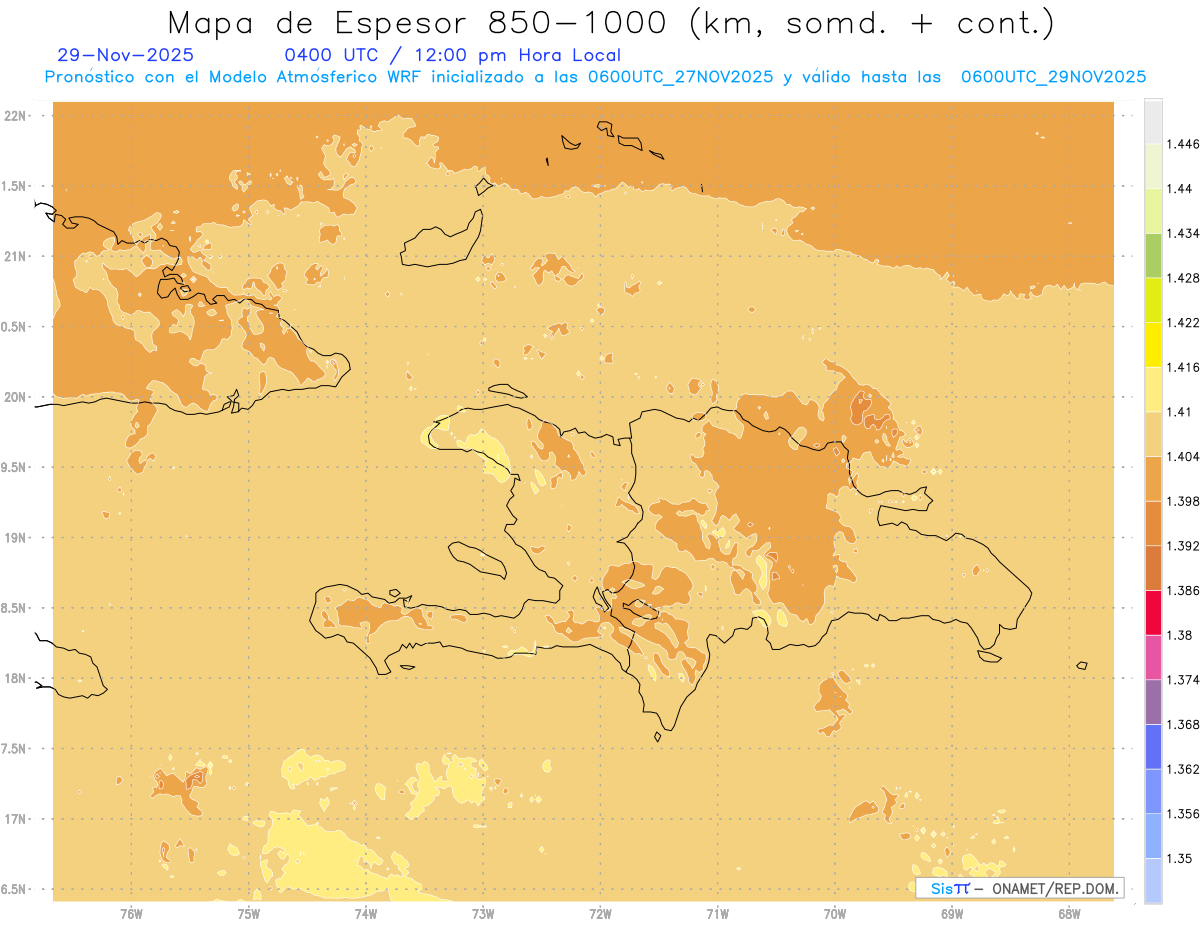
Task: Click the legend value 1.362
Action: 1184,769
